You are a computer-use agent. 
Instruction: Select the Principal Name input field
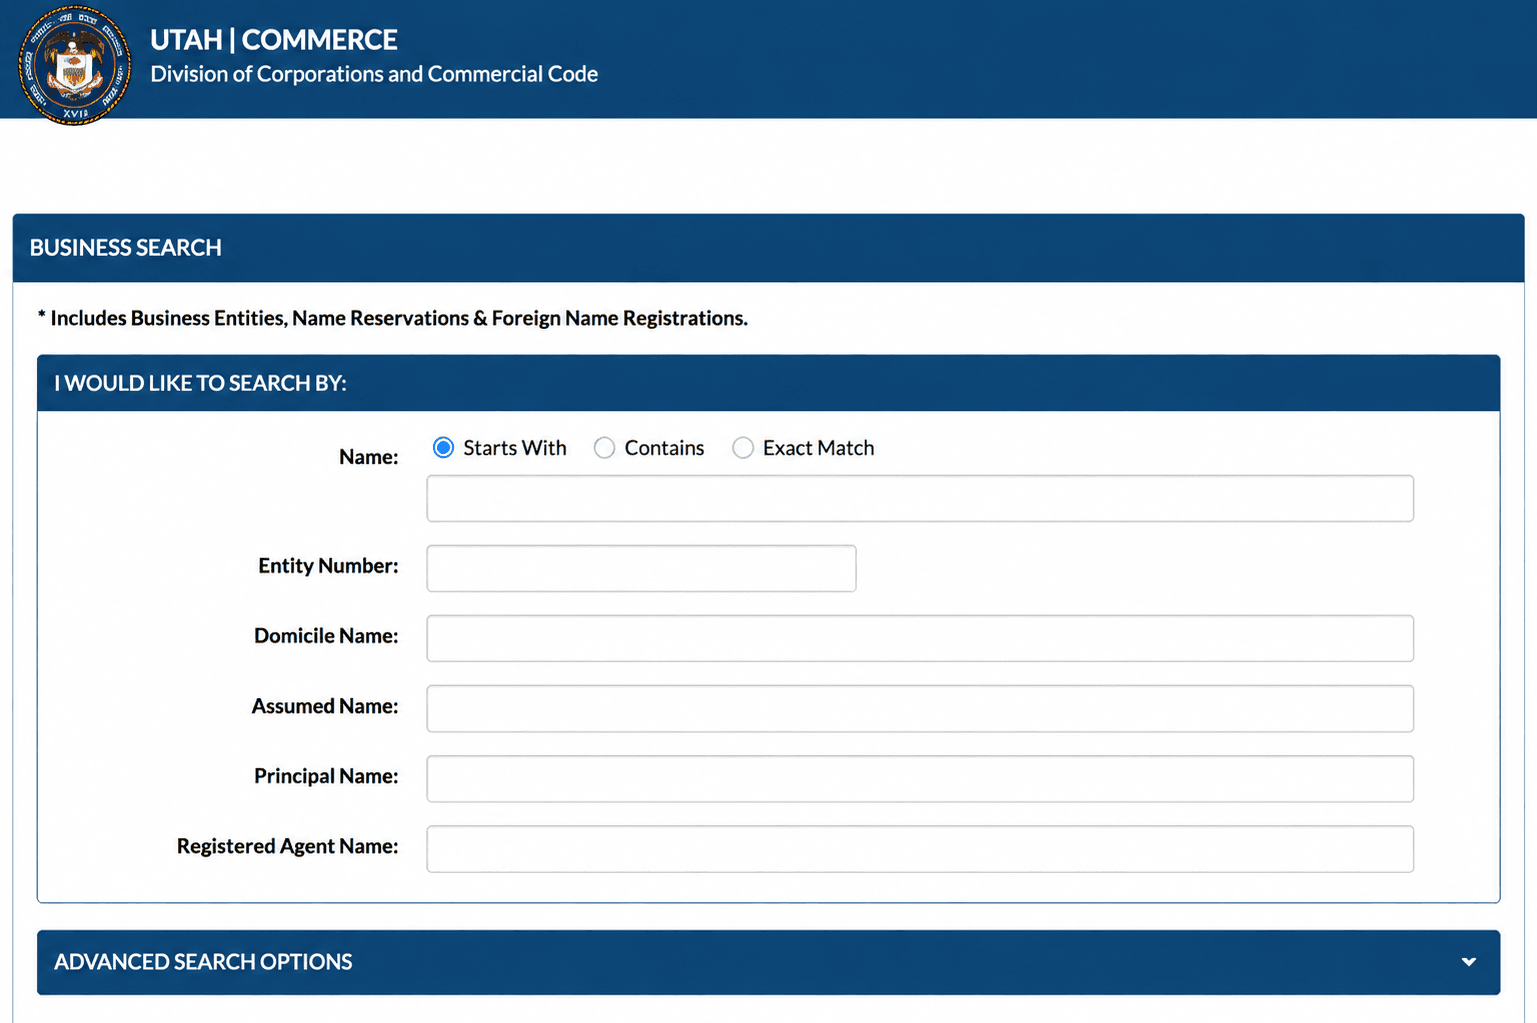[x=920, y=778]
